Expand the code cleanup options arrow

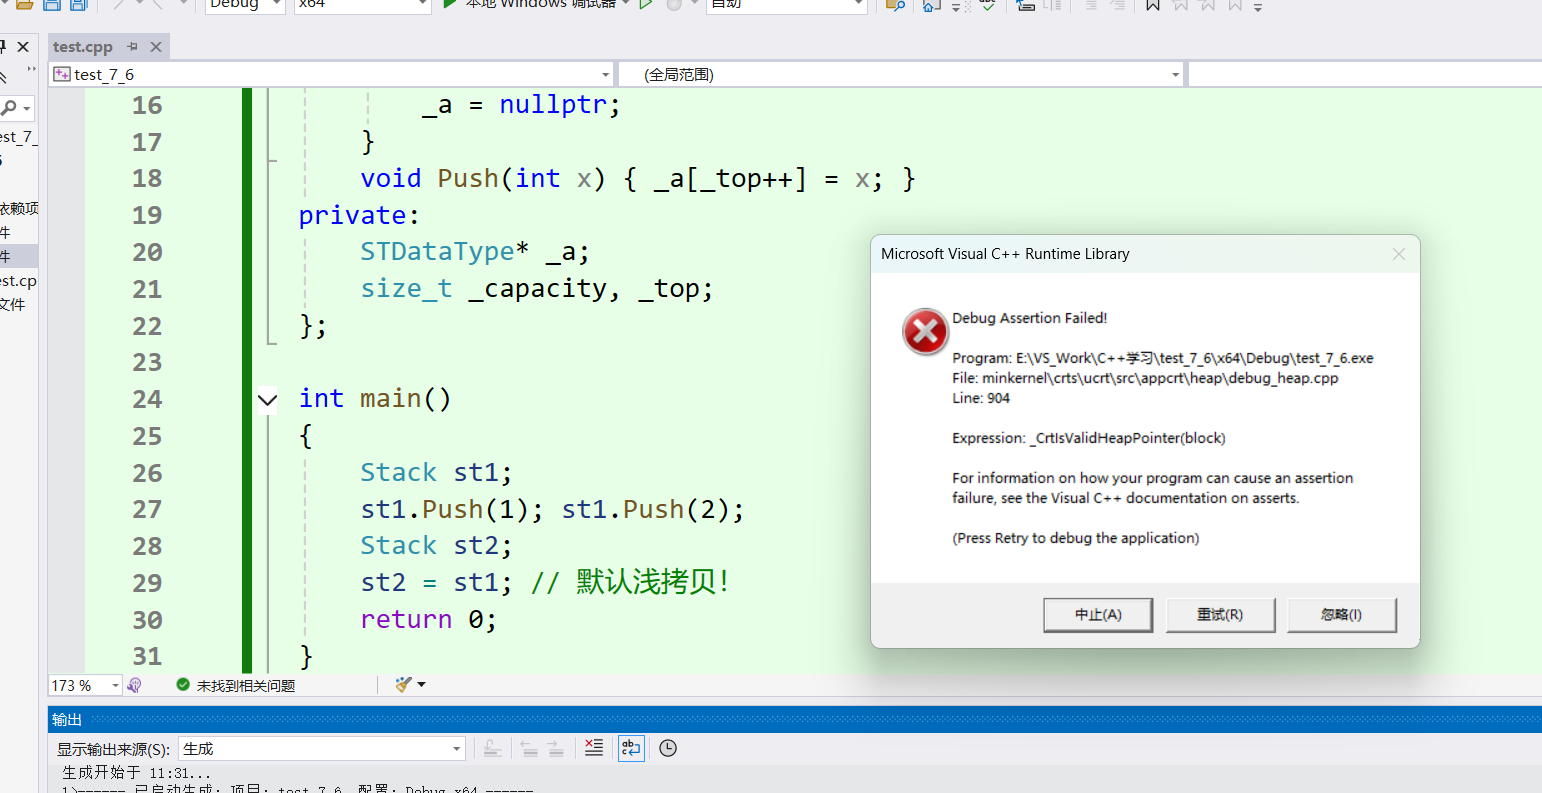[x=421, y=684]
